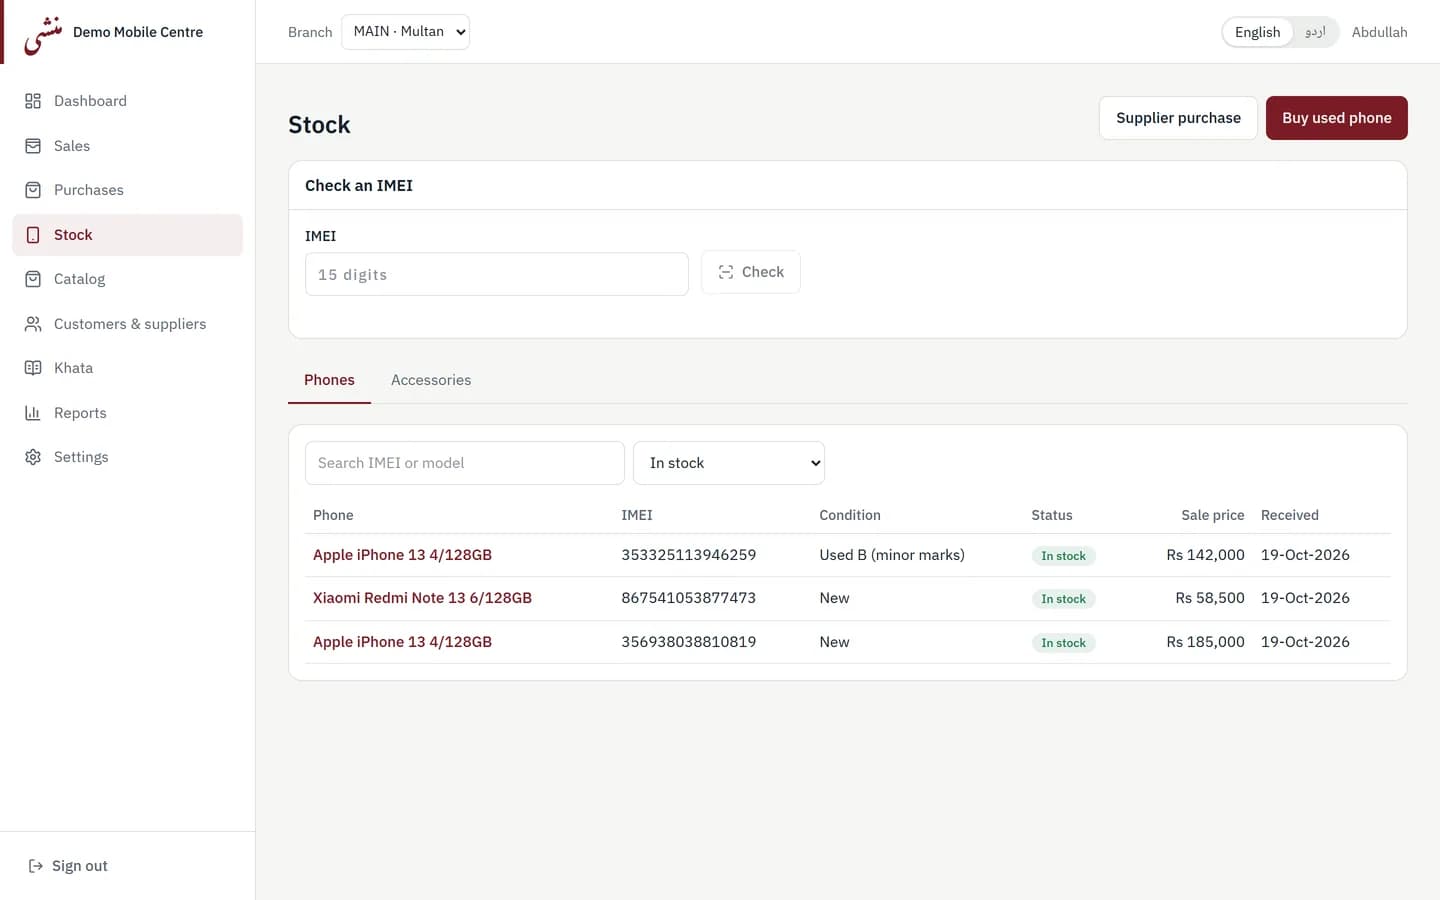
Task: Click the Received column header
Action: [1289, 515]
